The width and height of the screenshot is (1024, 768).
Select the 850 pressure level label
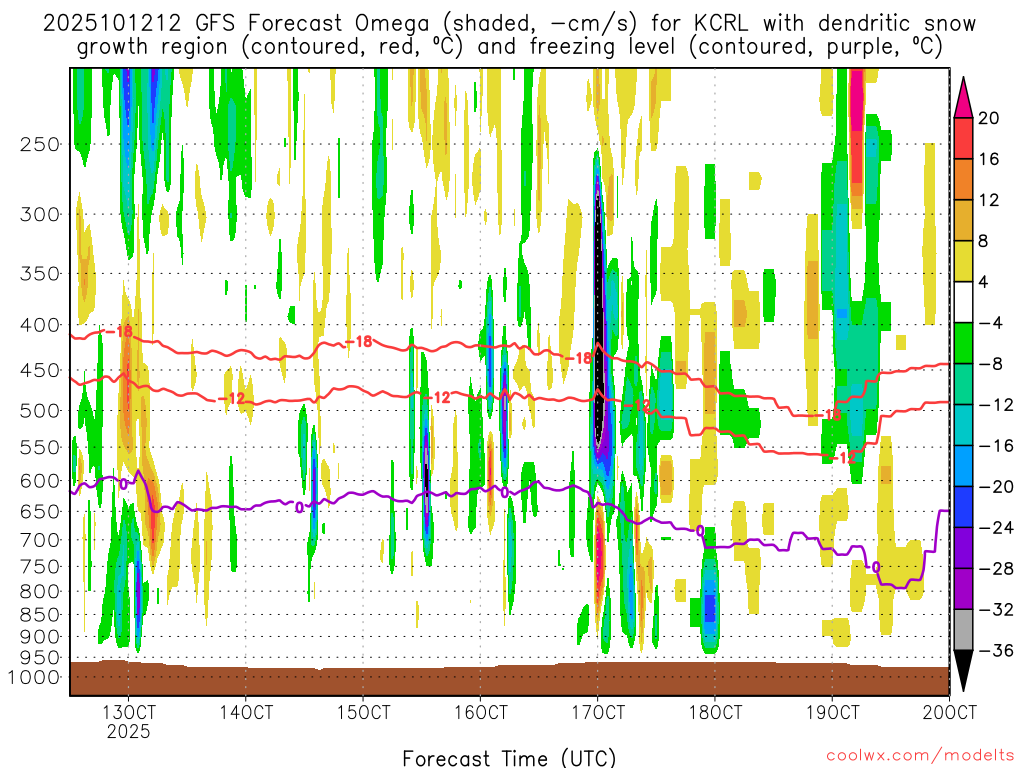40,615
